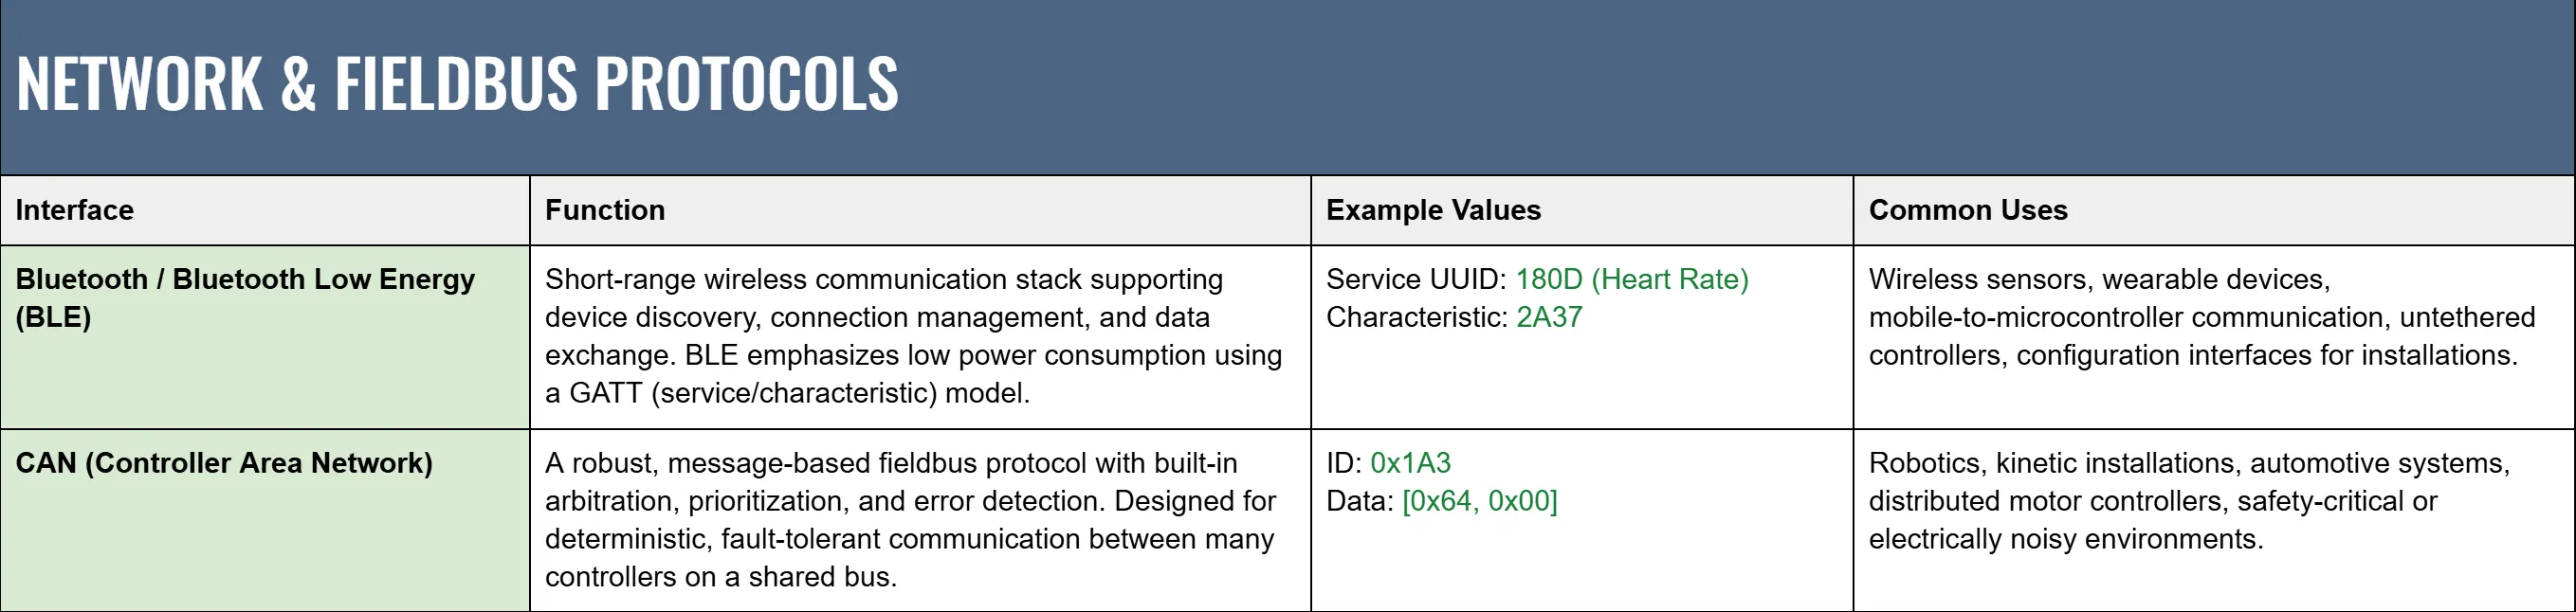Click the "Characteristic:" label text
This screenshot has width=2576, height=612.
tap(1416, 317)
